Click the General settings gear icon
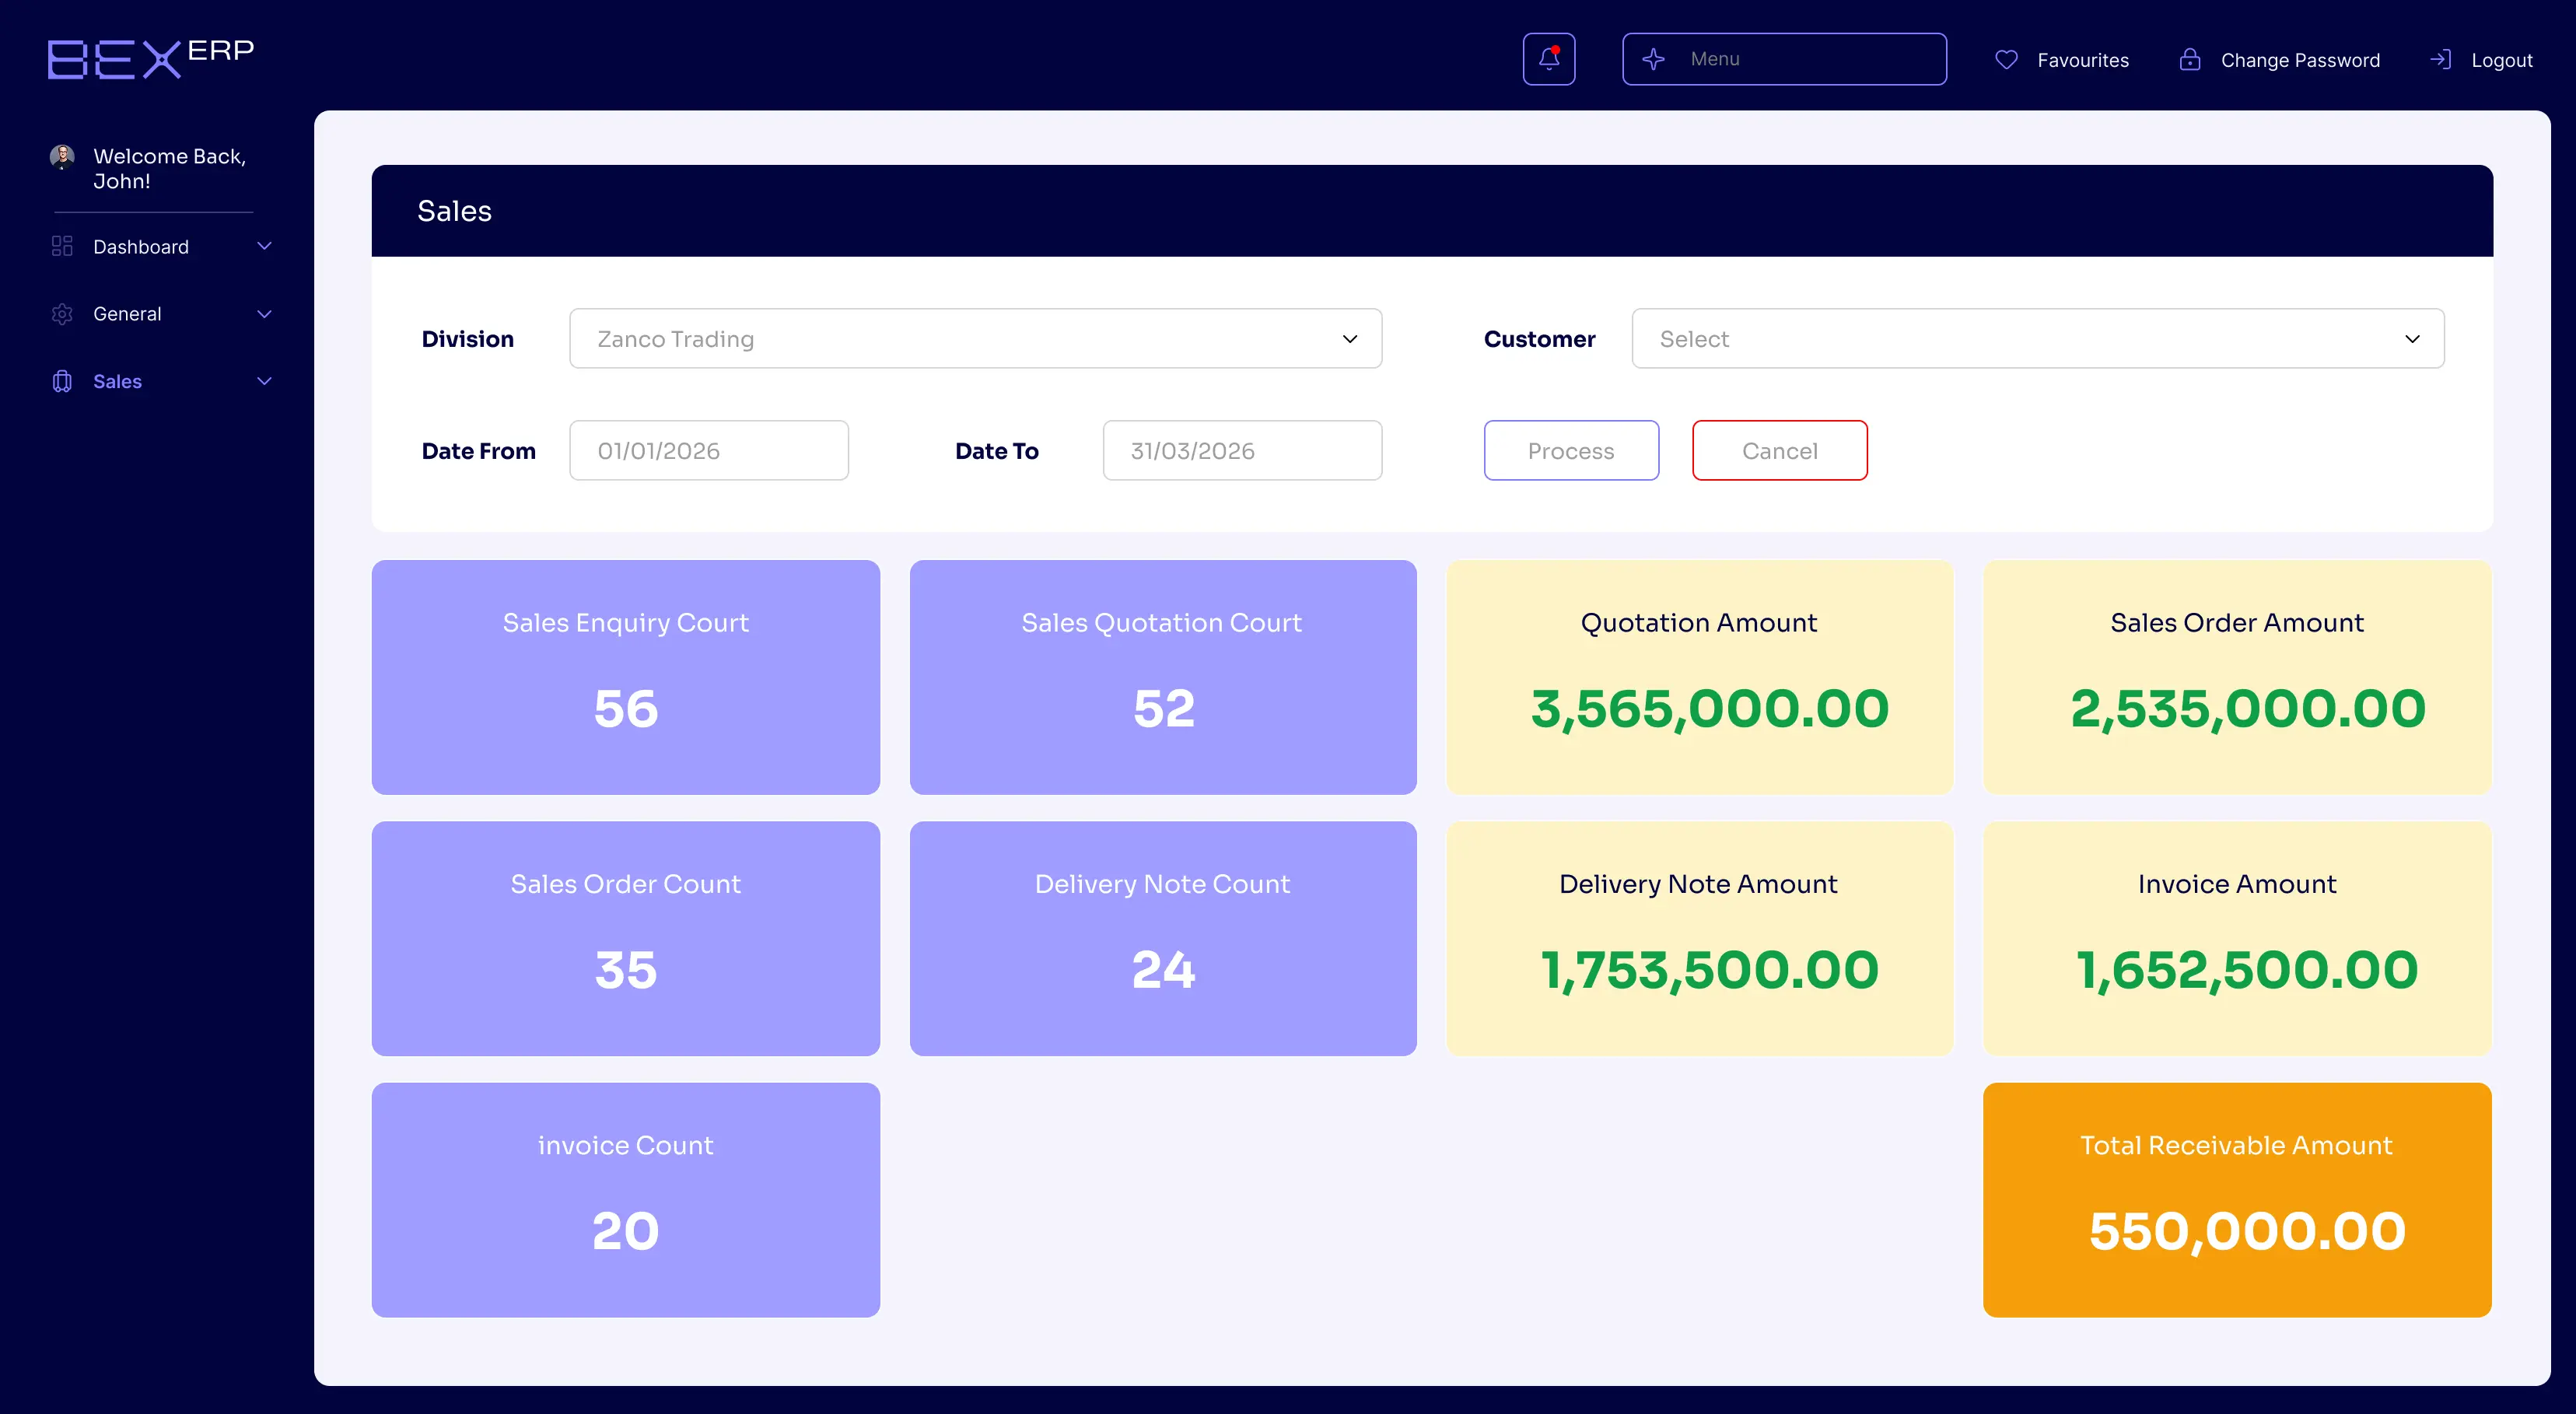Screen dimensions: 2576x1414 [x=62, y=313]
